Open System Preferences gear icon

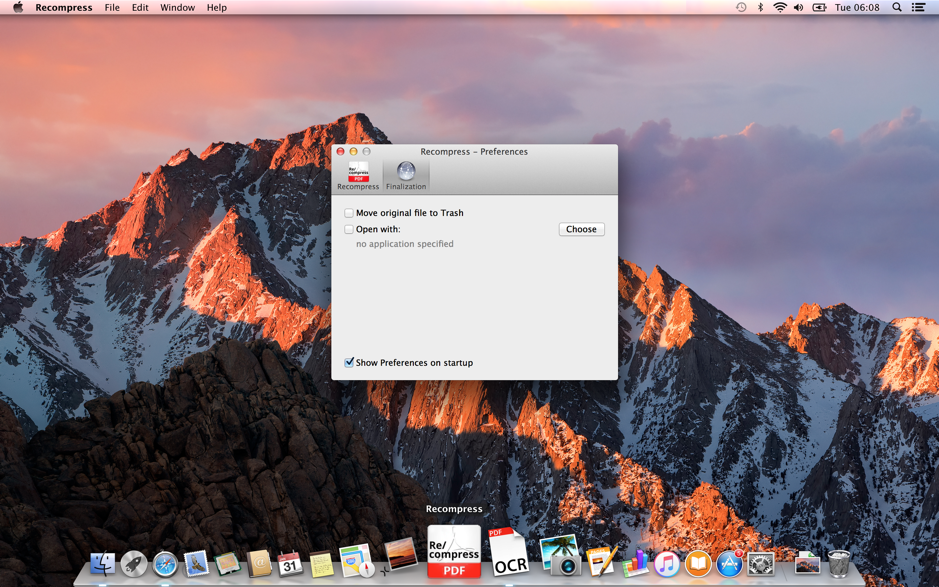[x=761, y=564]
